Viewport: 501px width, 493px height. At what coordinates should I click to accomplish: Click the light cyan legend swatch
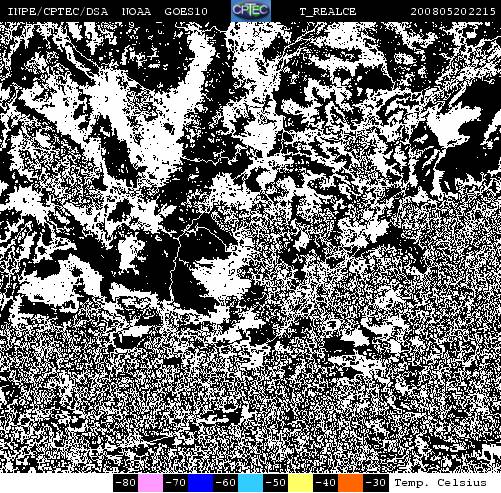250,483
